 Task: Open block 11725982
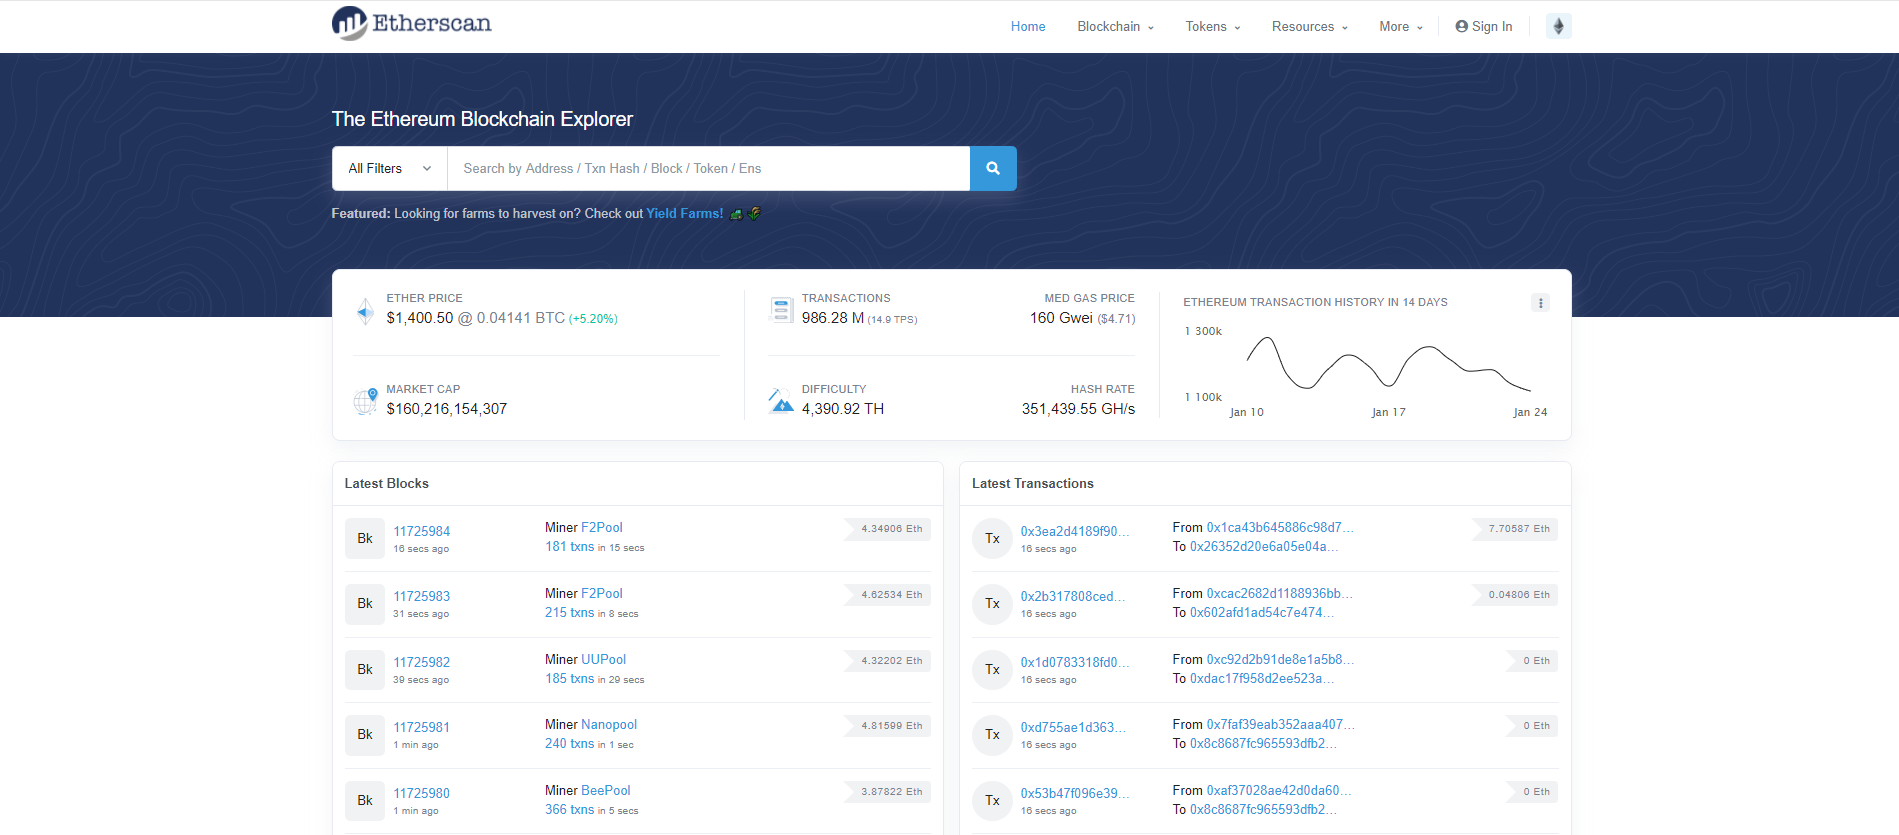pyautogui.click(x=421, y=662)
